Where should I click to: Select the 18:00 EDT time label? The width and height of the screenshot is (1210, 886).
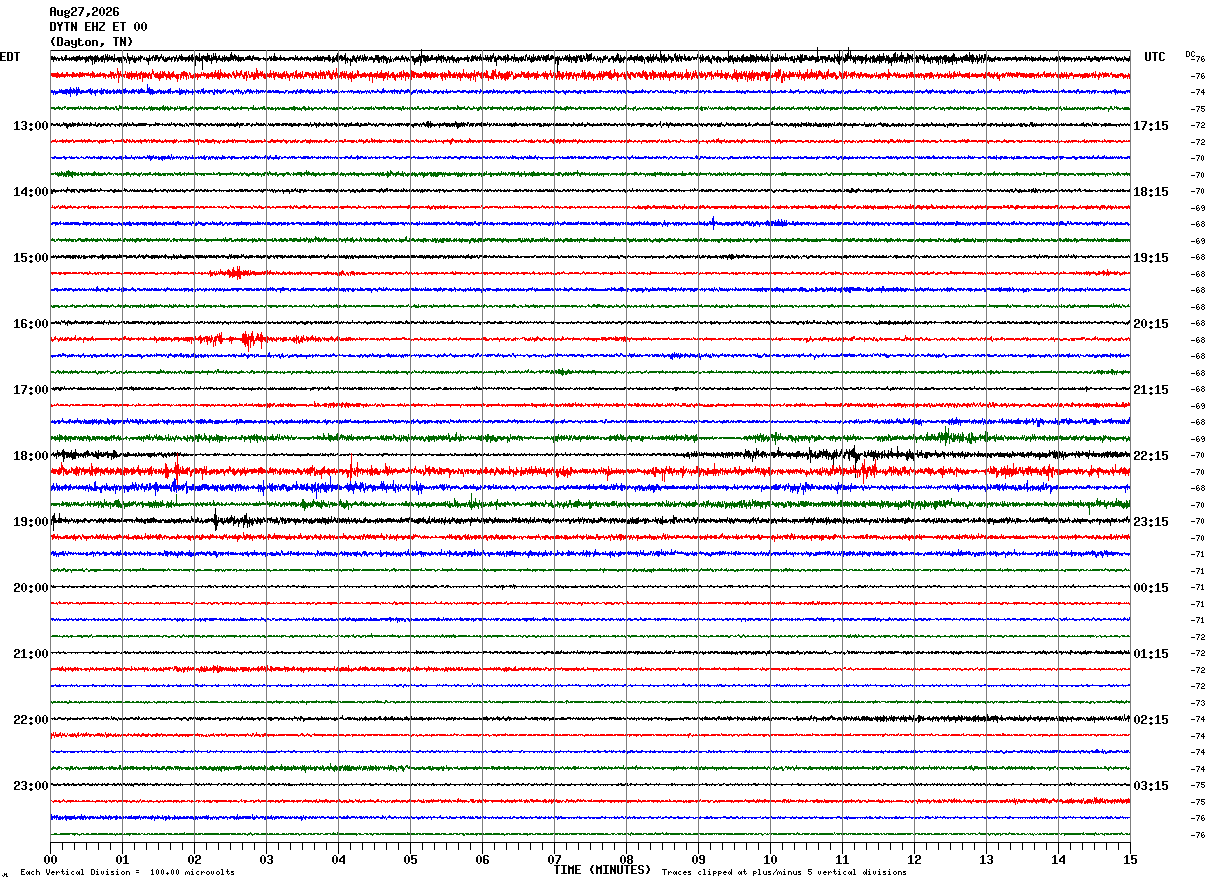click(x=31, y=456)
